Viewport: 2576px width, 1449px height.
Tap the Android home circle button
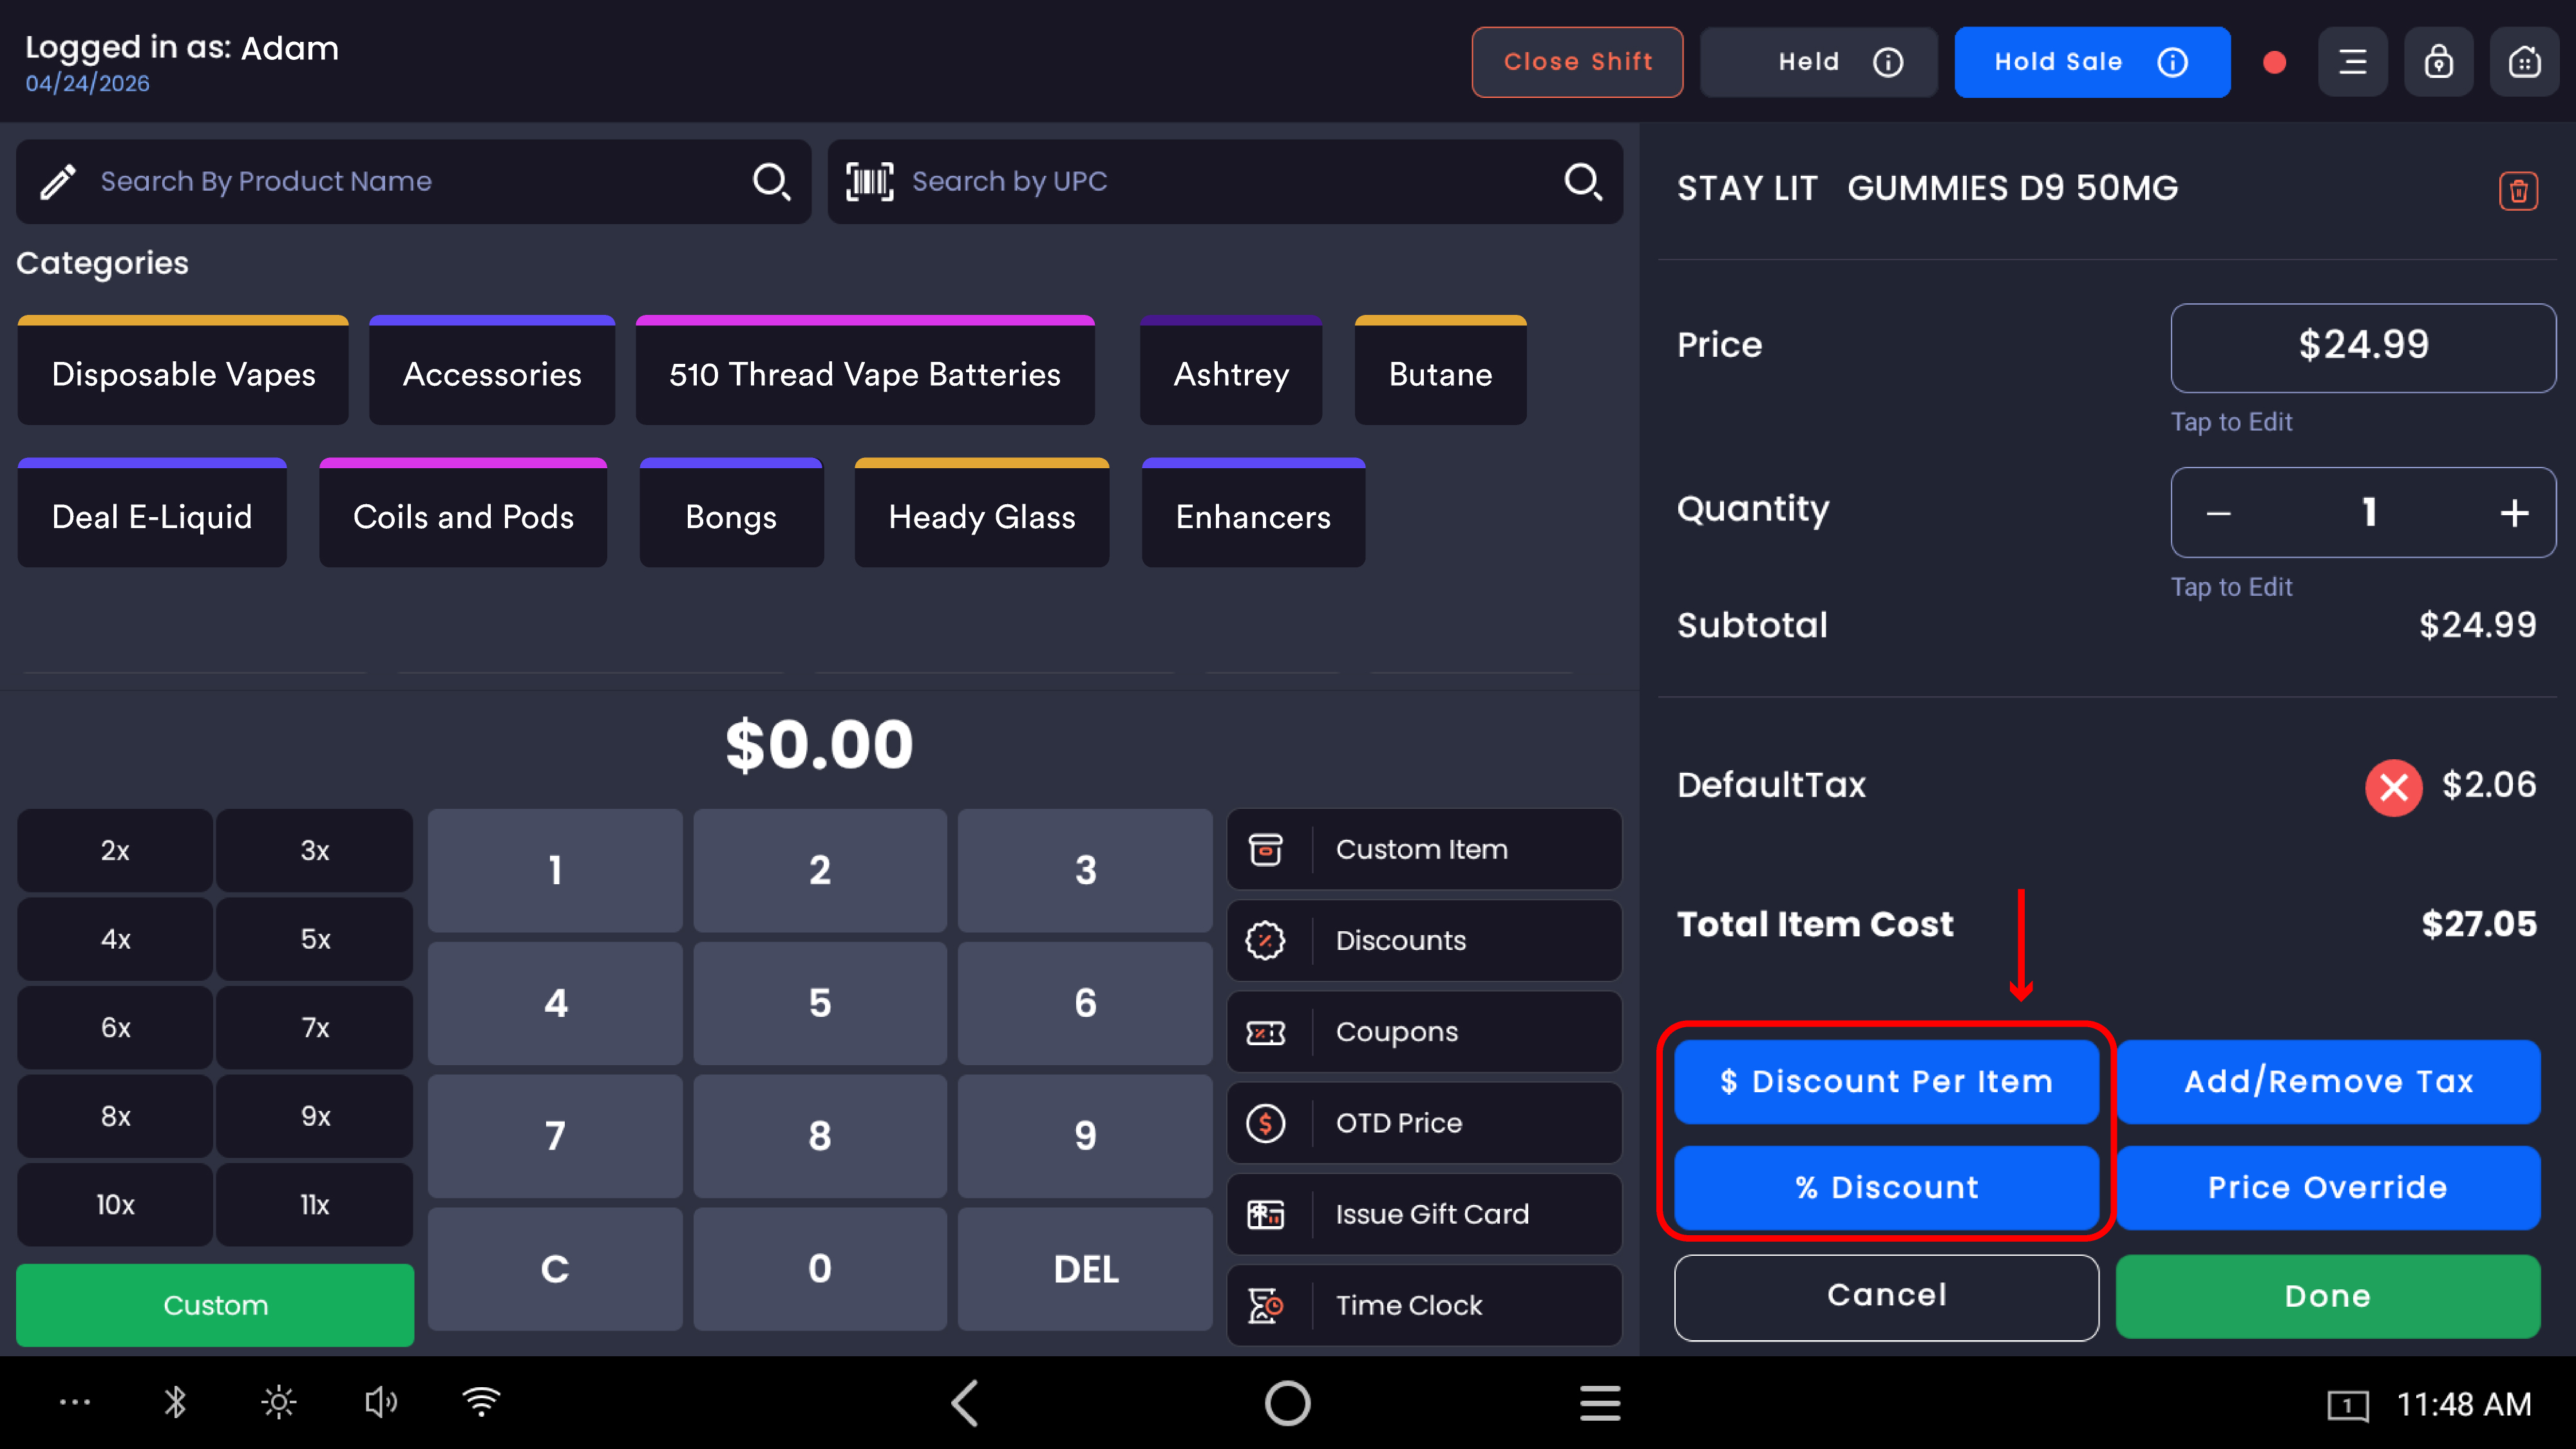tap(1287, 1403)
